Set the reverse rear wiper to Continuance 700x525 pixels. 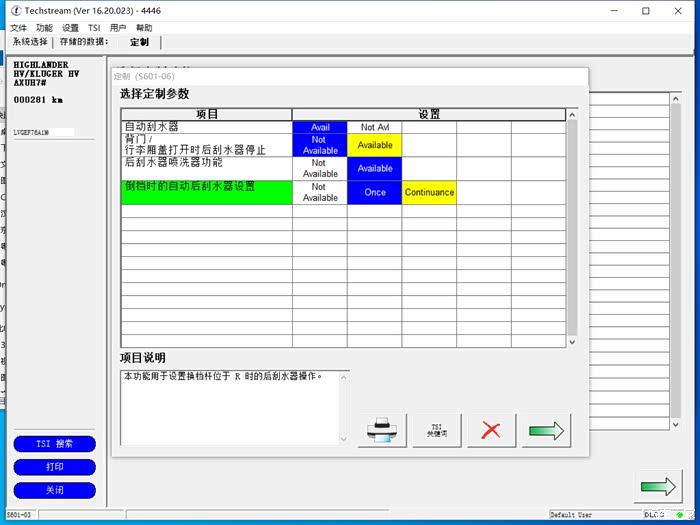[x=429, y=192]
